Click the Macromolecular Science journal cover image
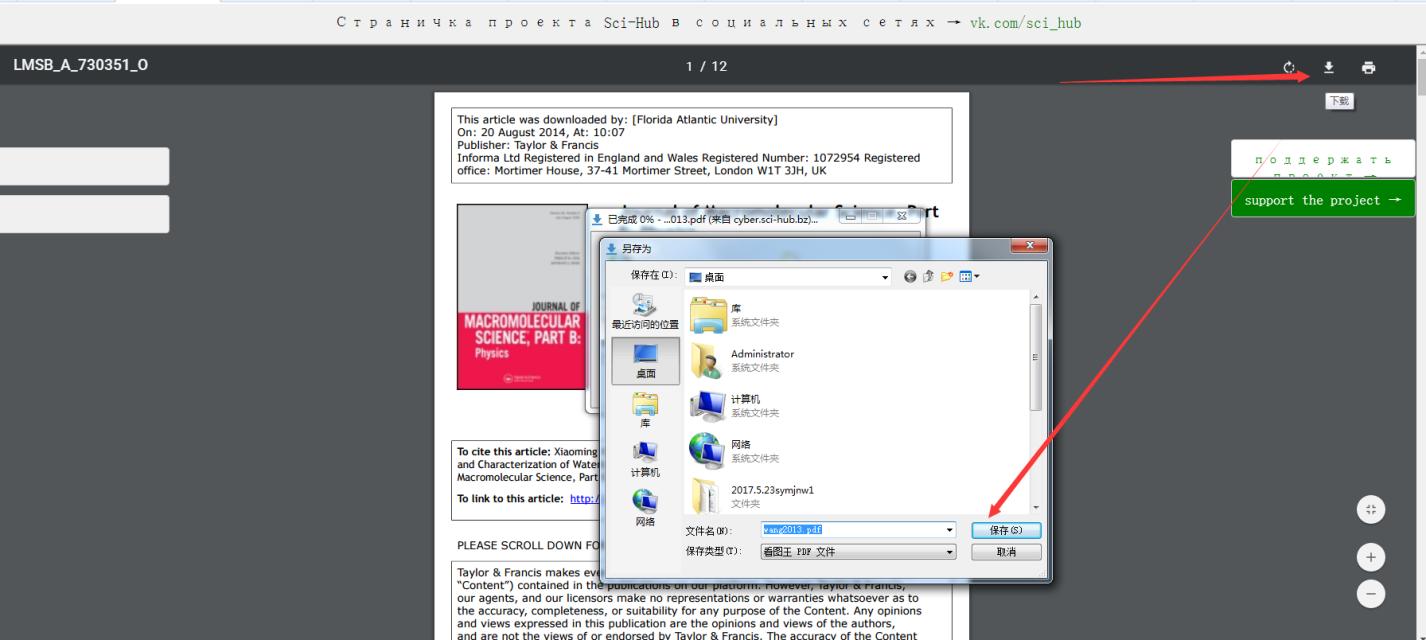Image resolution: width=1426 pixels, height=640 pixels. tap(521, 297)
